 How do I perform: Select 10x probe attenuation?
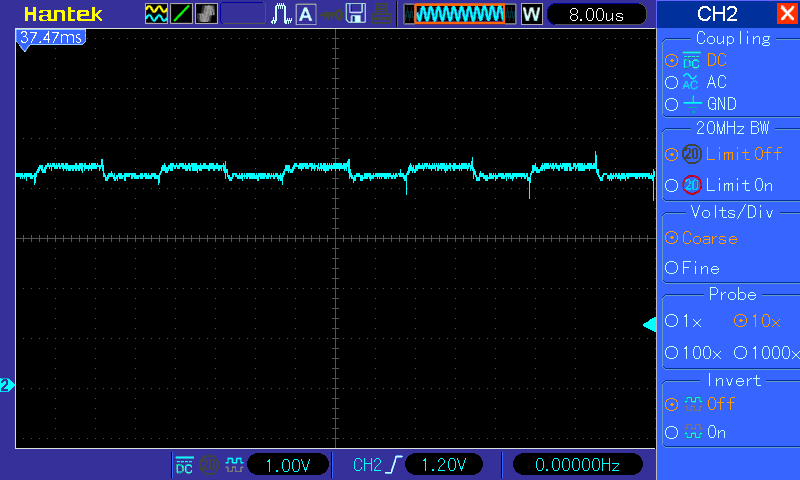pyautogui.click(x=757, y=321)
